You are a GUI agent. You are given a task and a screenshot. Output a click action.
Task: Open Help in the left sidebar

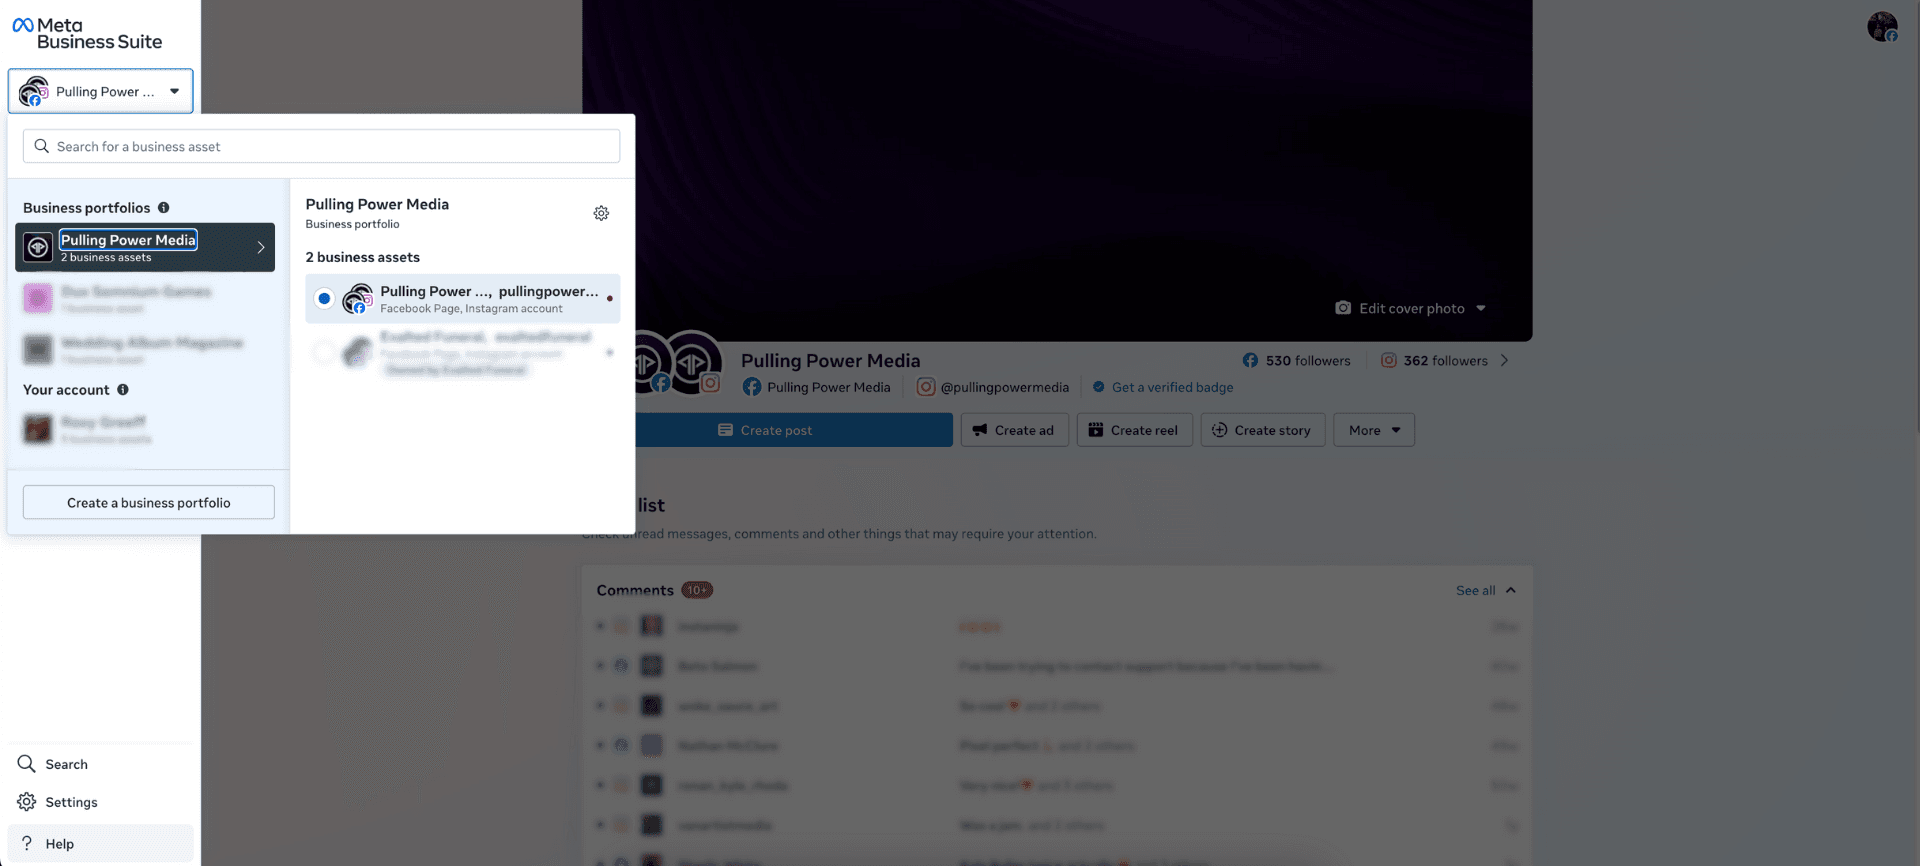pyautogui.click(x=100, y=844)
